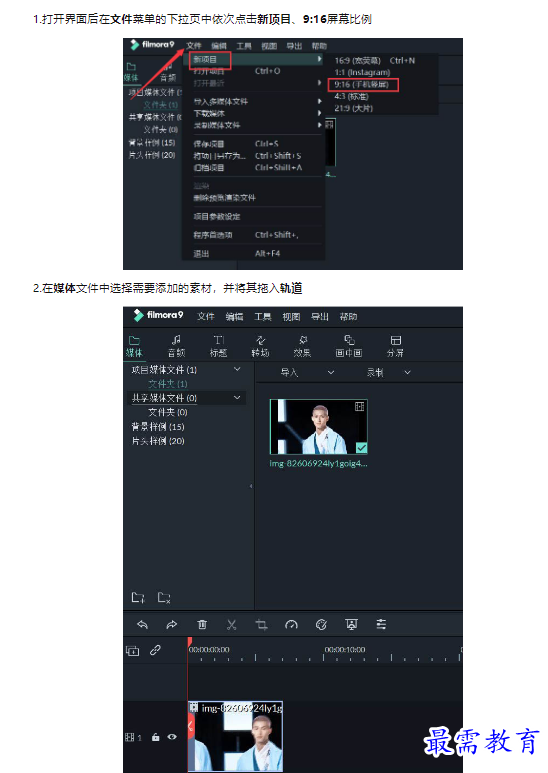The height and width of the screenshot is (773, 548).
Task: Click the trash delete icon in timeline toolbar
Action: [202, 625]
